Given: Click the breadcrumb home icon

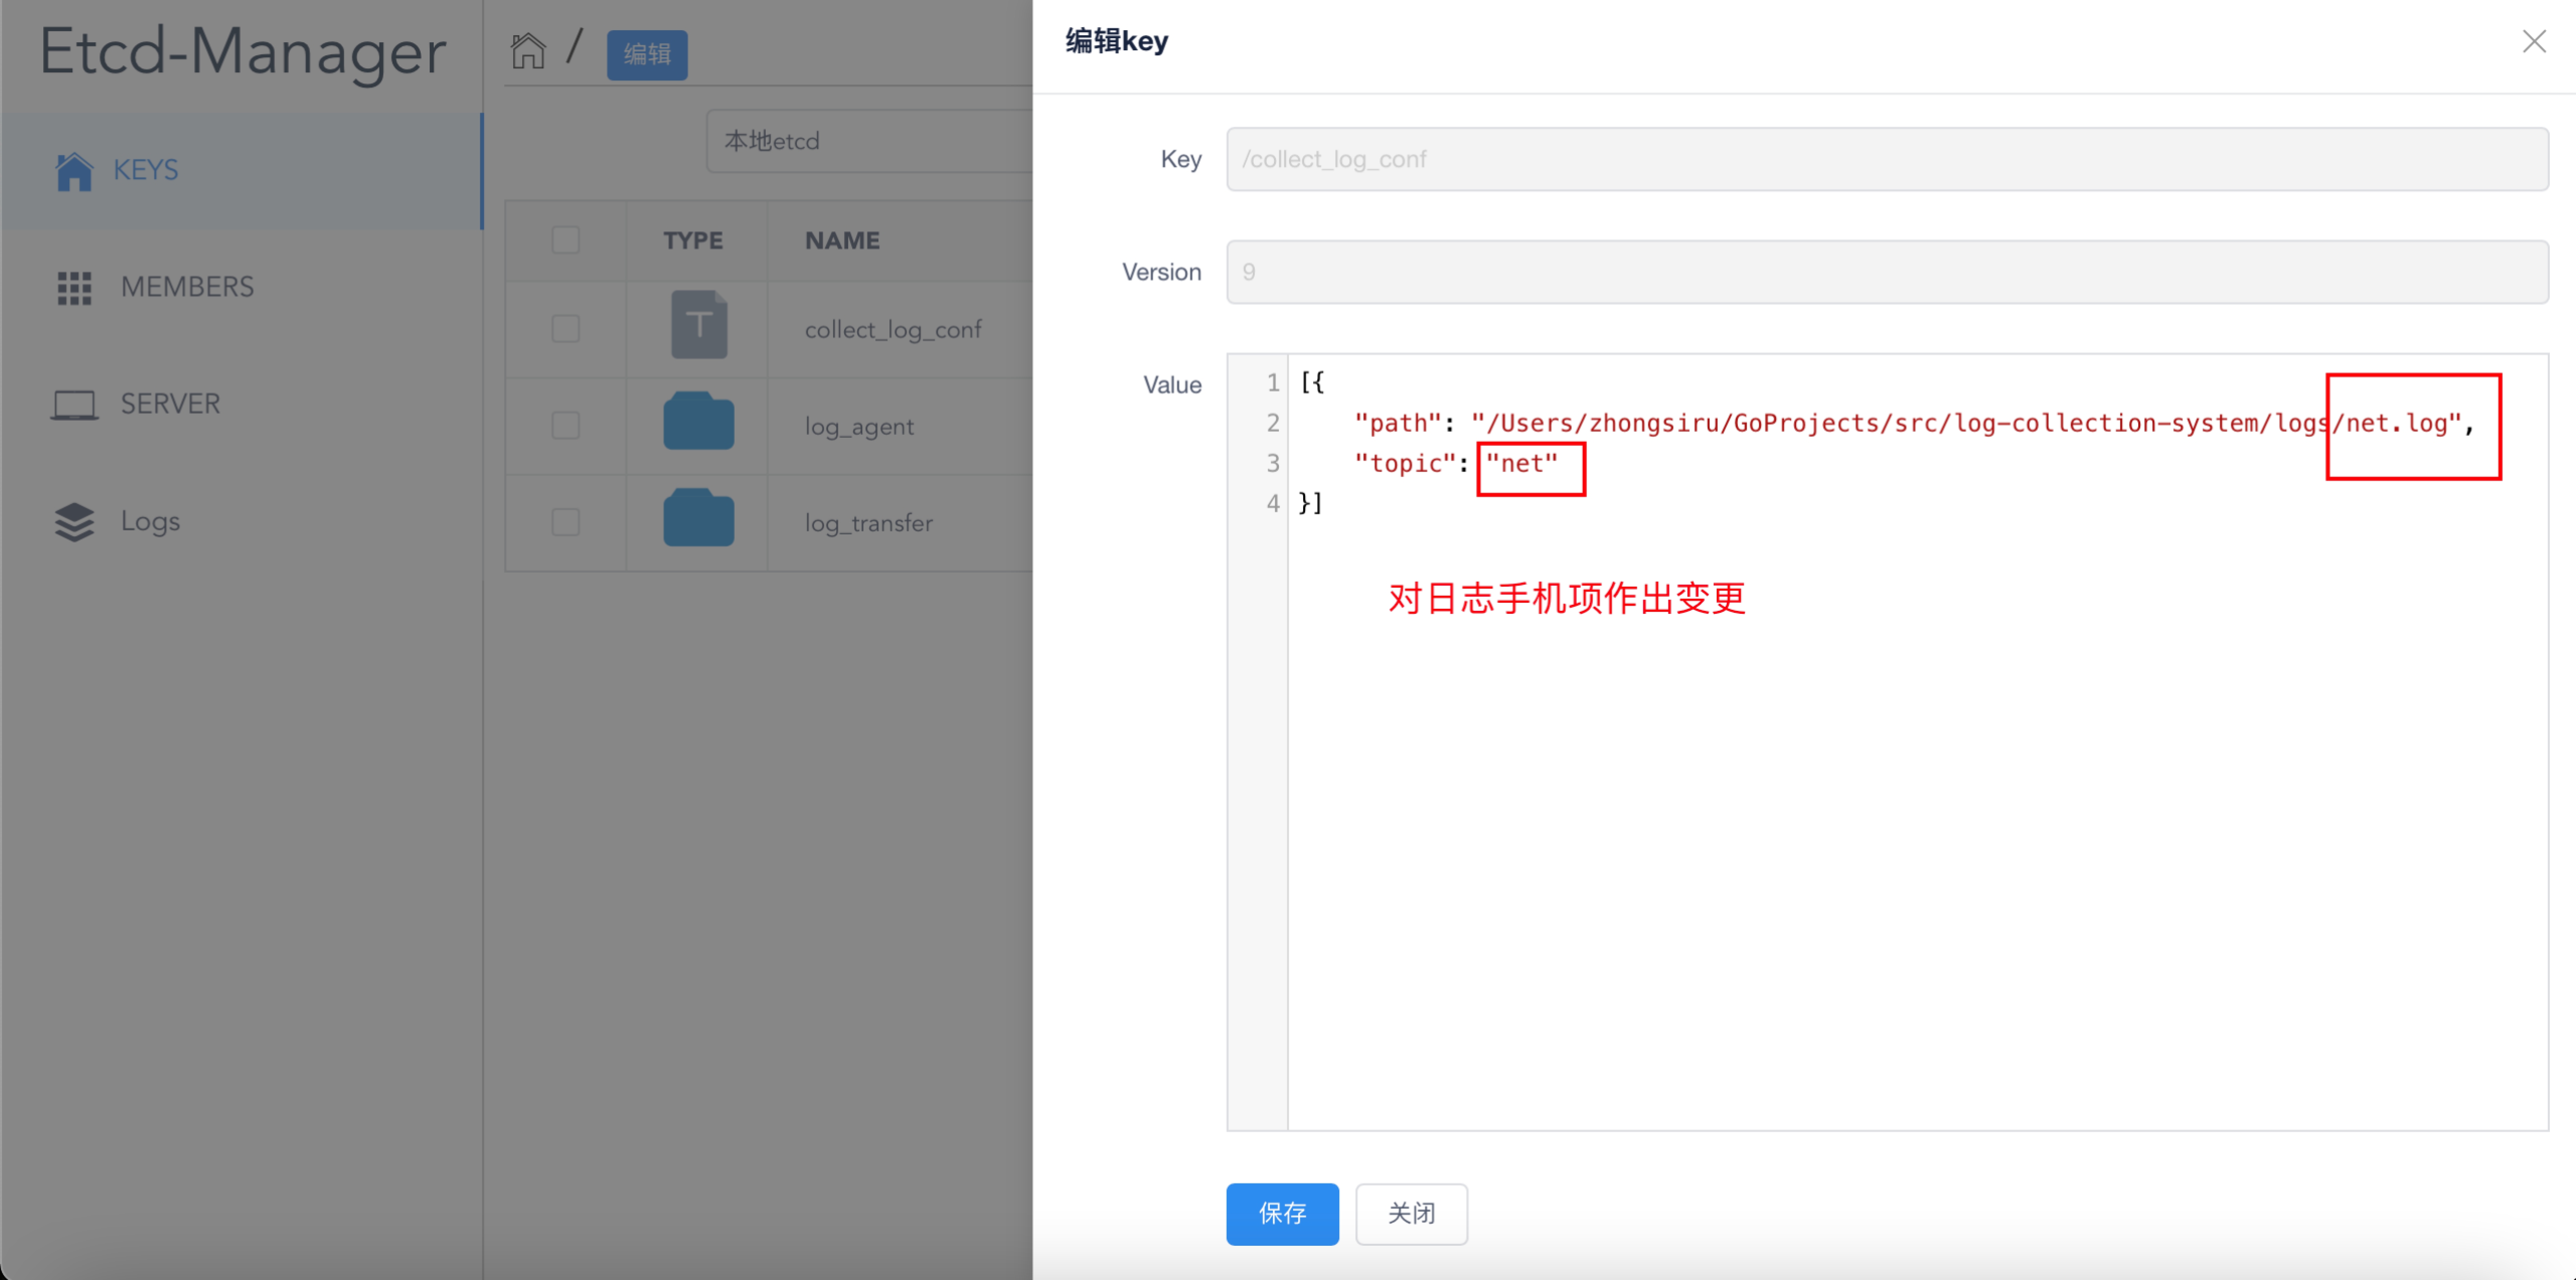Looking at the screenshot, I should tap(528, 51).
